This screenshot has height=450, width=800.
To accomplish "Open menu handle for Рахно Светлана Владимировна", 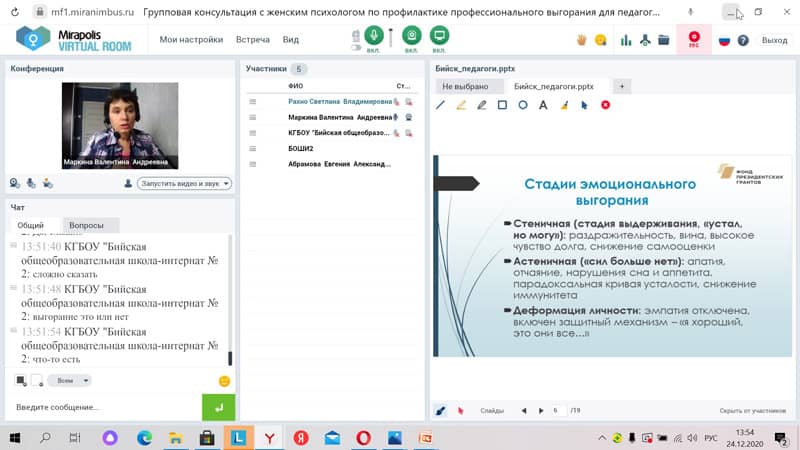I will click(253, 102).
